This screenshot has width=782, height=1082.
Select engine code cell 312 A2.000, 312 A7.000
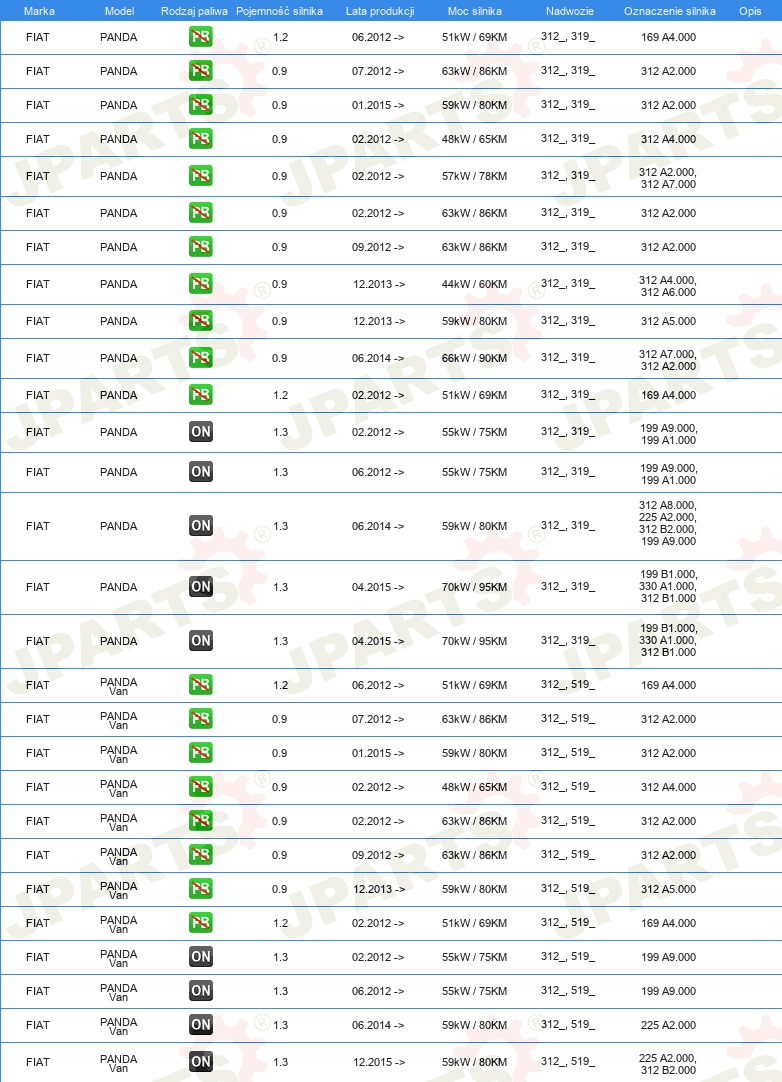point(668,178)
